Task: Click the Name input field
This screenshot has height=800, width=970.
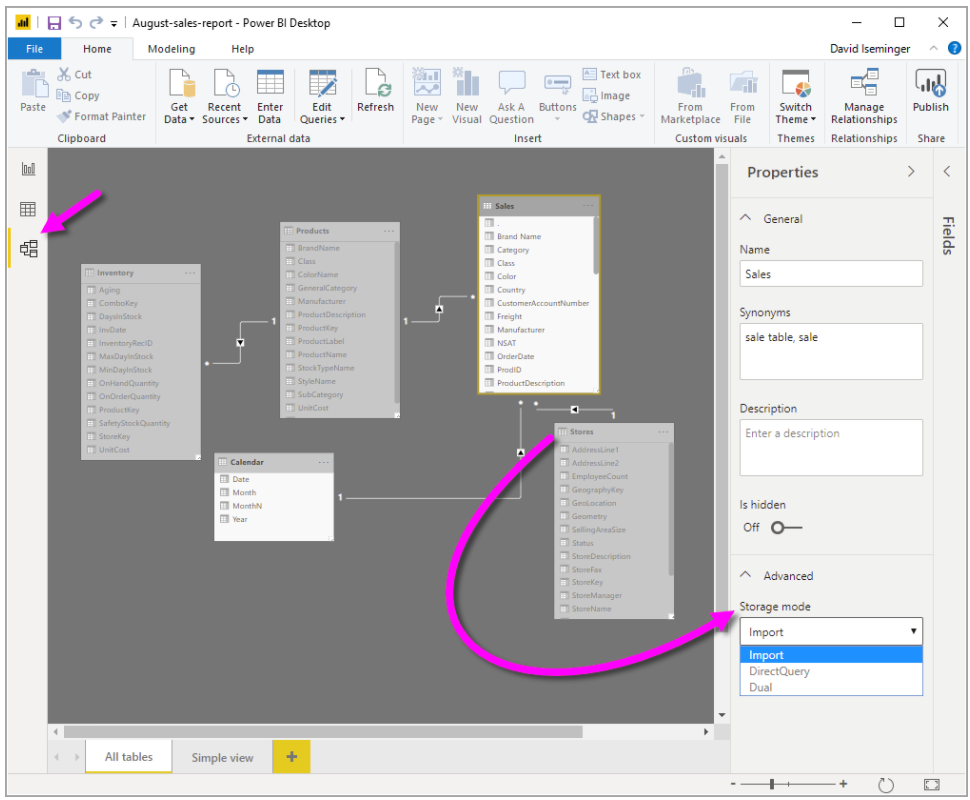Action: tap(831, 273)
